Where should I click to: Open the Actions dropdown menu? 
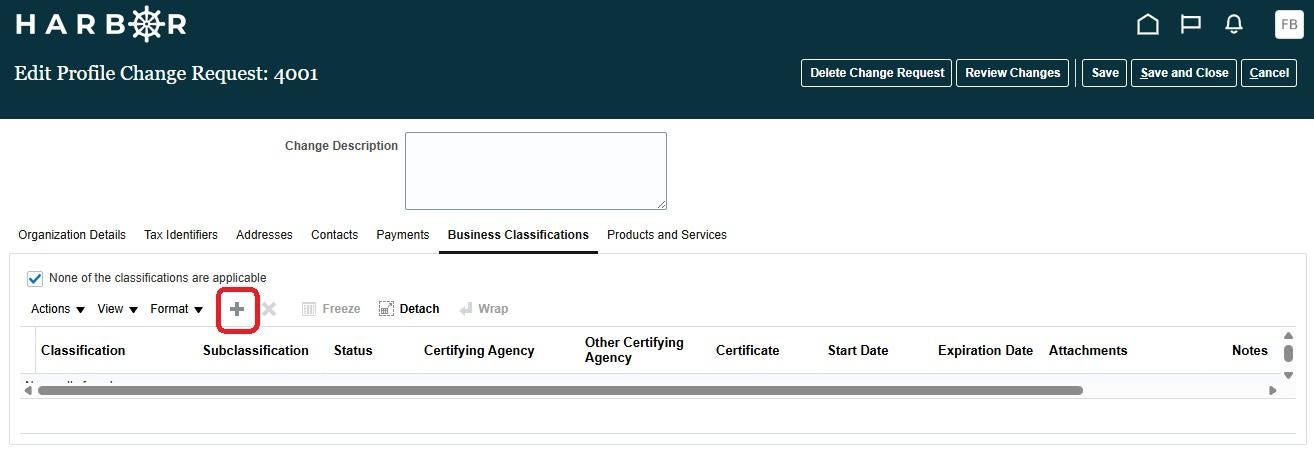click(58, 309)
